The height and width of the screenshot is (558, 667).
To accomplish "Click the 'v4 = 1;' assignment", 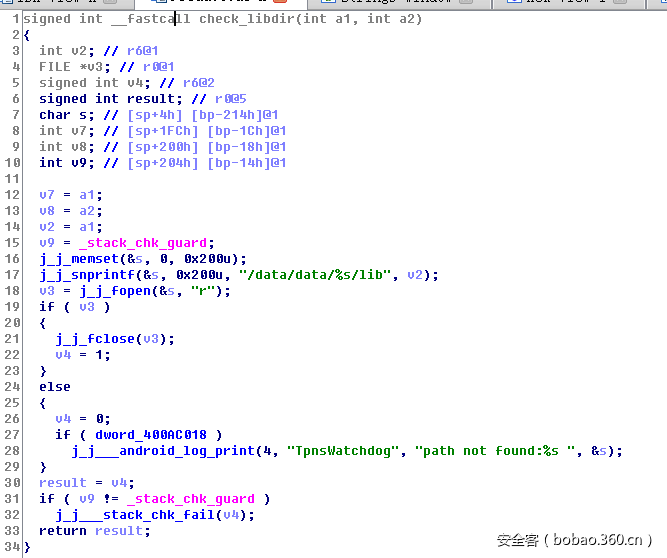I will click(83, 355).
